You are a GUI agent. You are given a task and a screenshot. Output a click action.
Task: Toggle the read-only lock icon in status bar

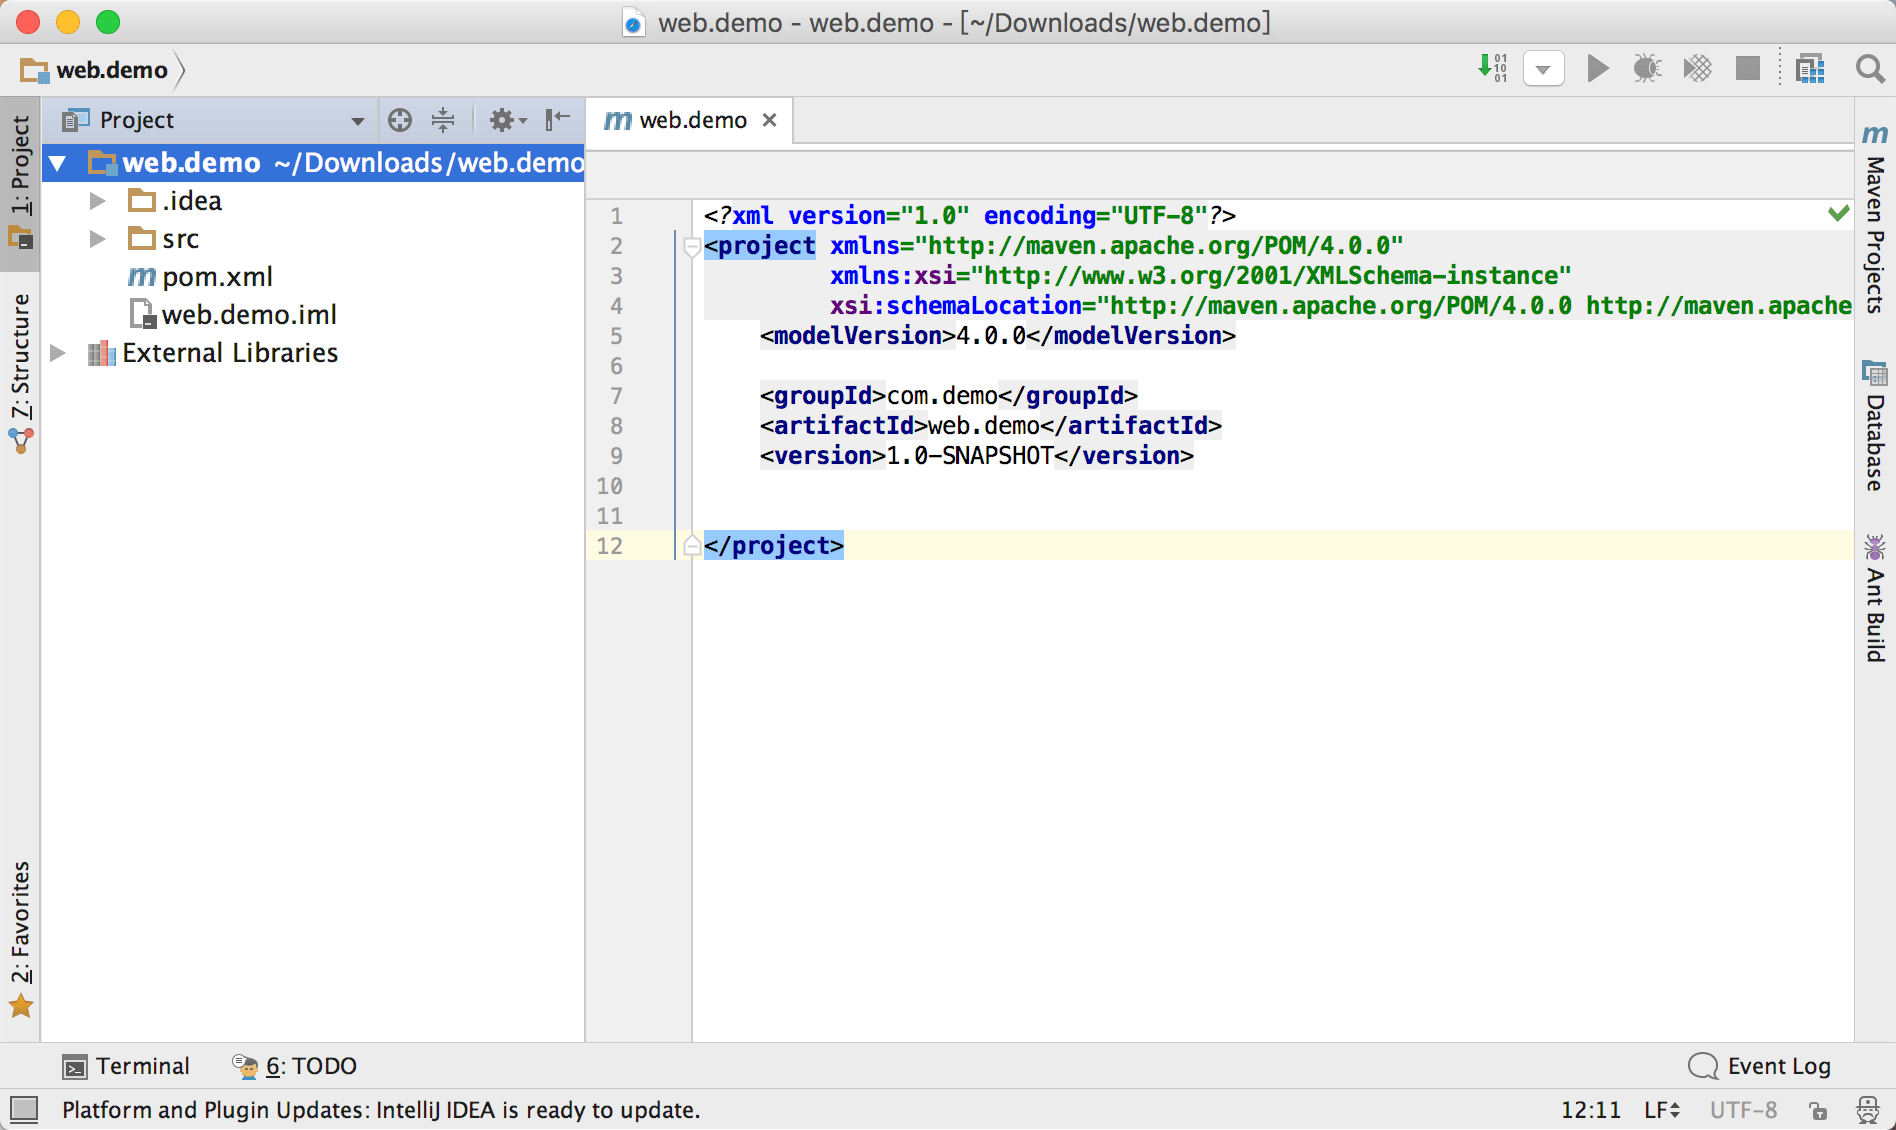click(x=1819, y=1110)
